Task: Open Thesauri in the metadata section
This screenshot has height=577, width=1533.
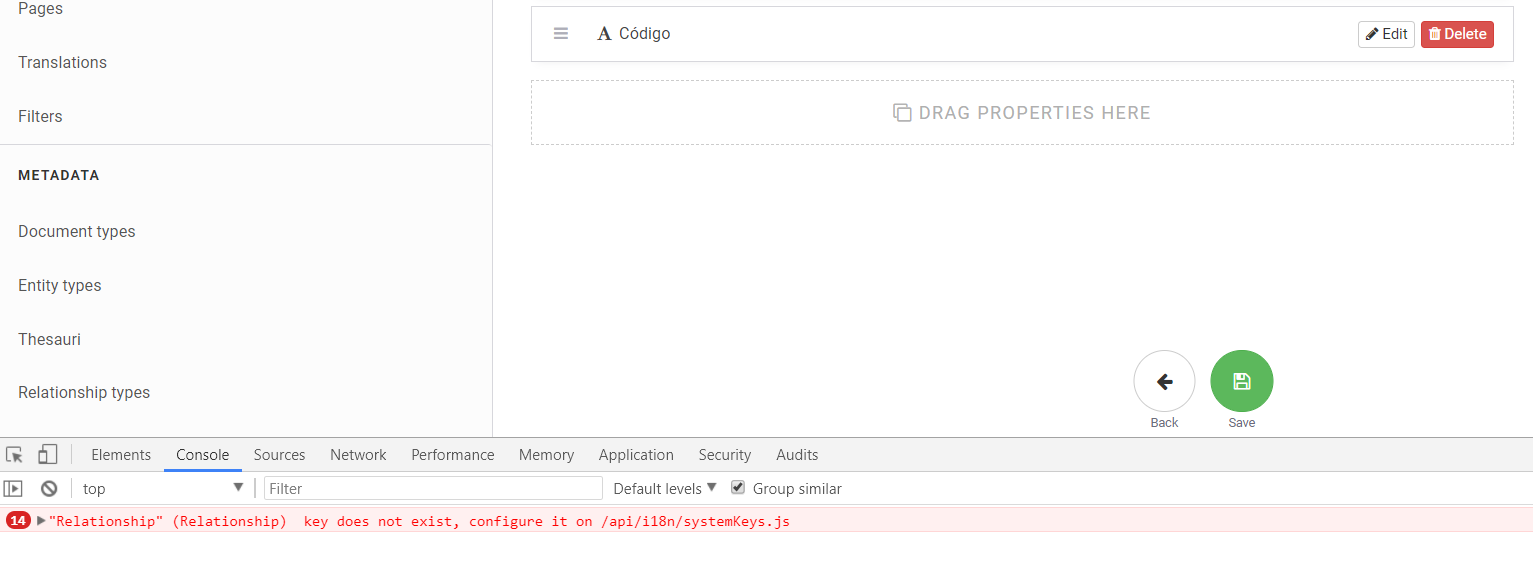Action: (x=50, y=339)
